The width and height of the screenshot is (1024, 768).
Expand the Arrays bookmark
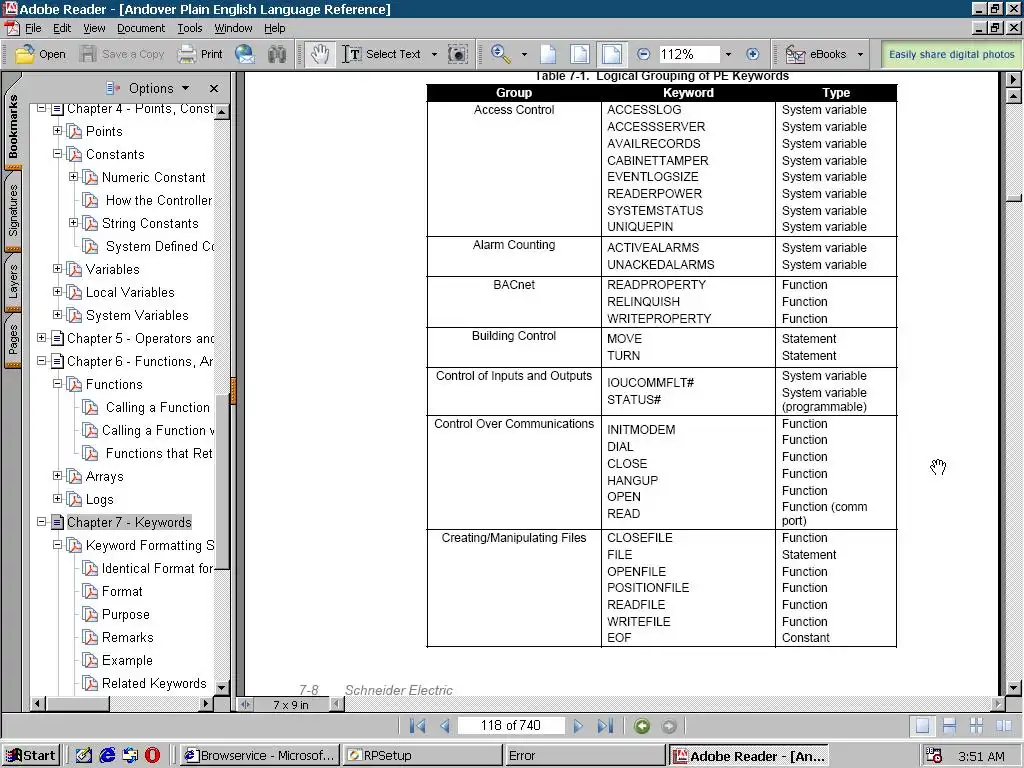click(57, 475)
